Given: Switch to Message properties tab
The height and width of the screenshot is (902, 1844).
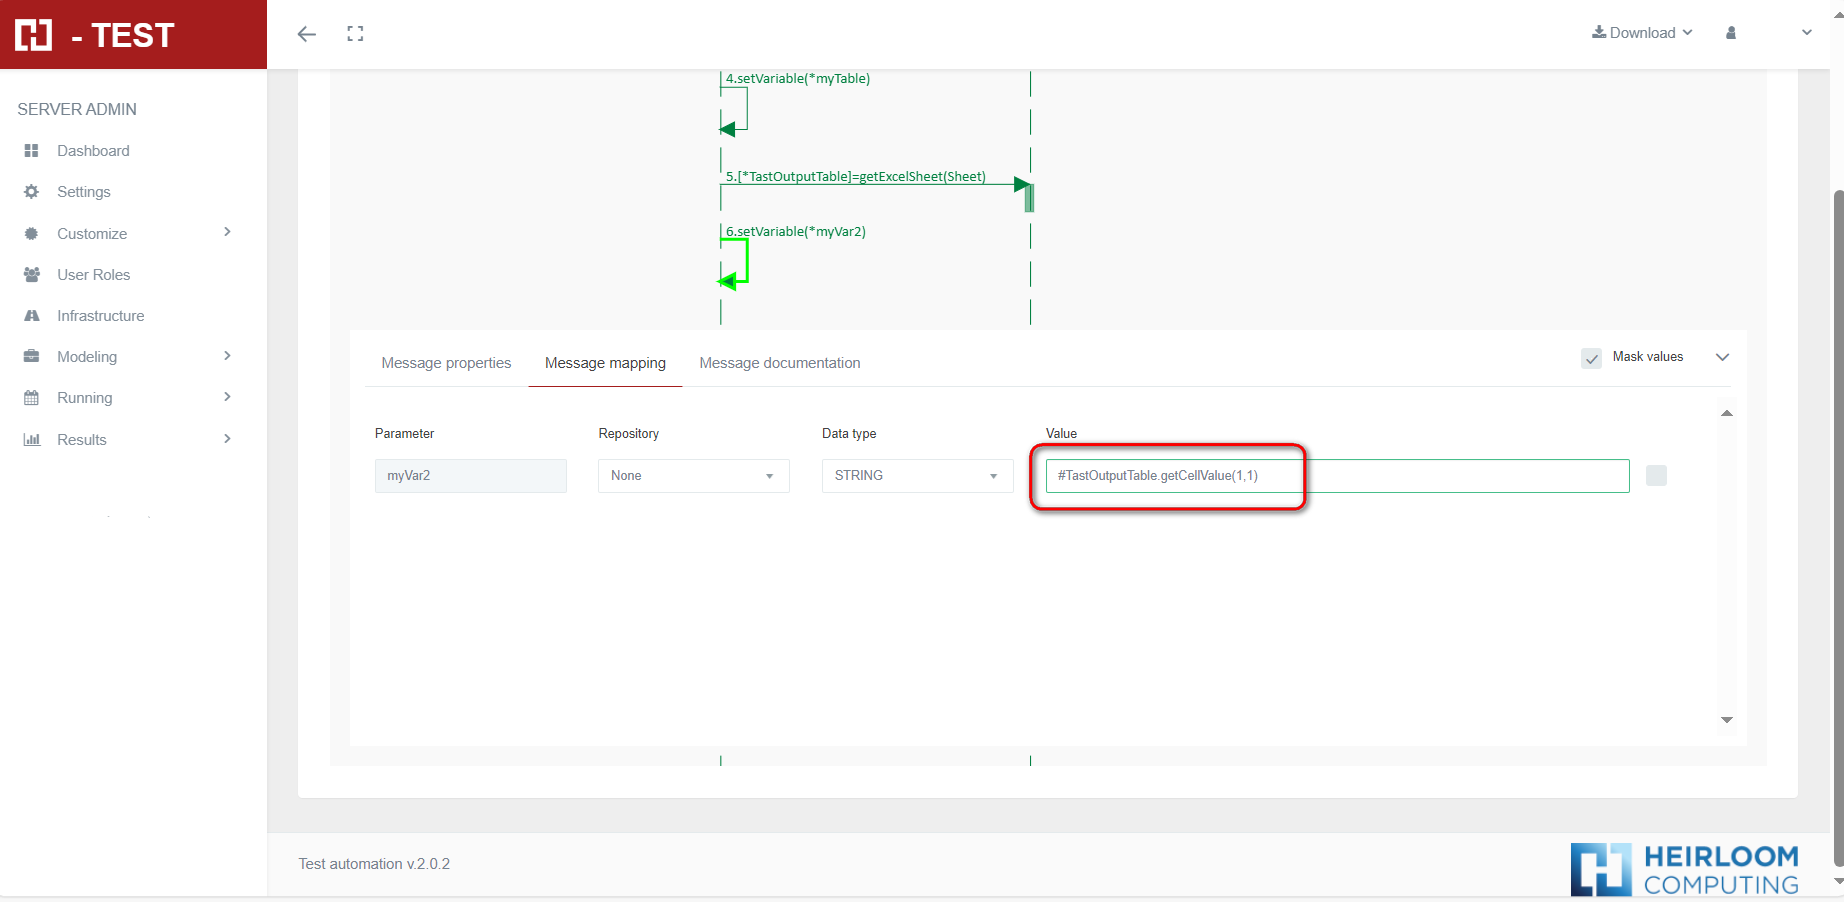Looking at the screenshot, I should tap(446, 363).
